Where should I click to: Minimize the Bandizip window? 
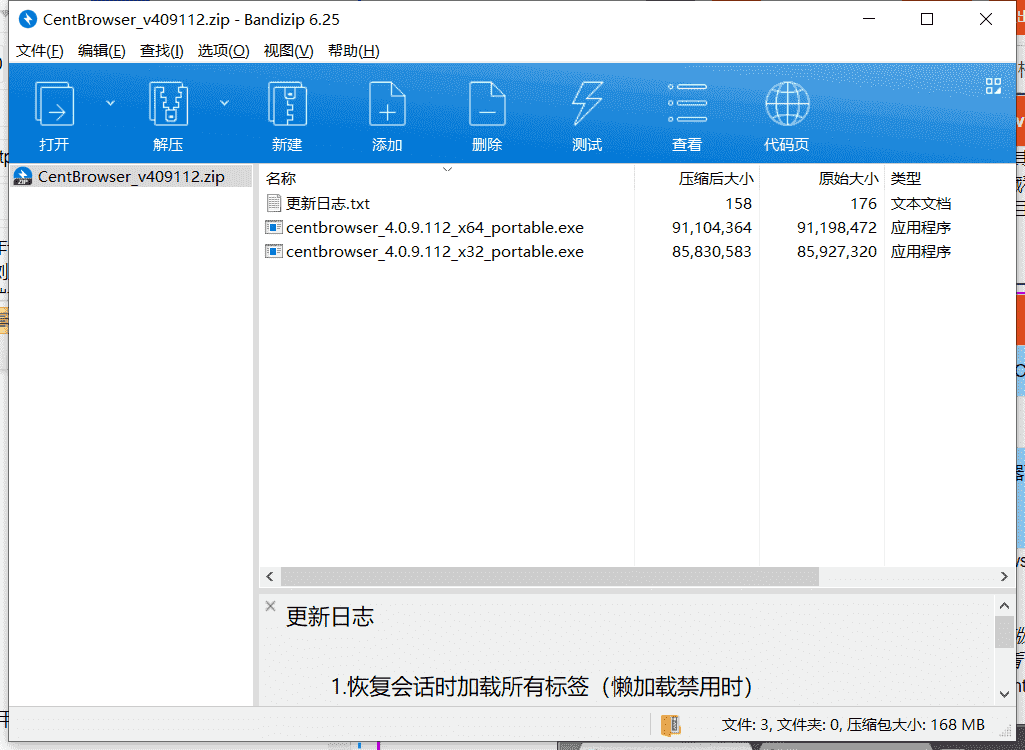pyautogui.click(x=869, y=19)
